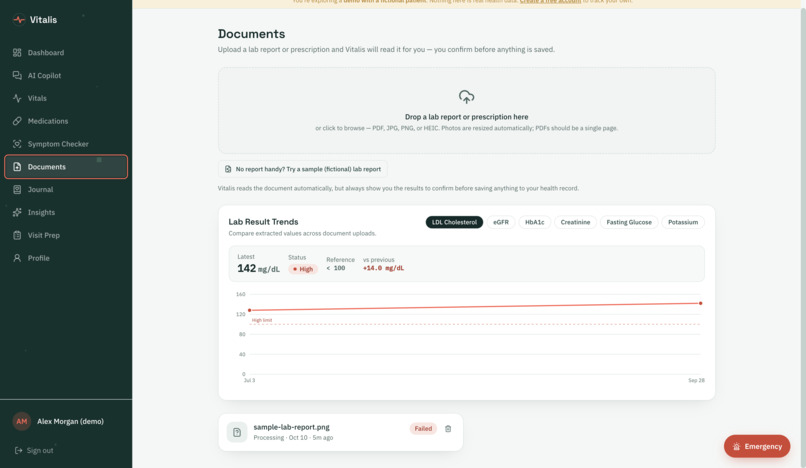
Task: Click the Insights sparkle icon
Action: [17, 212]
